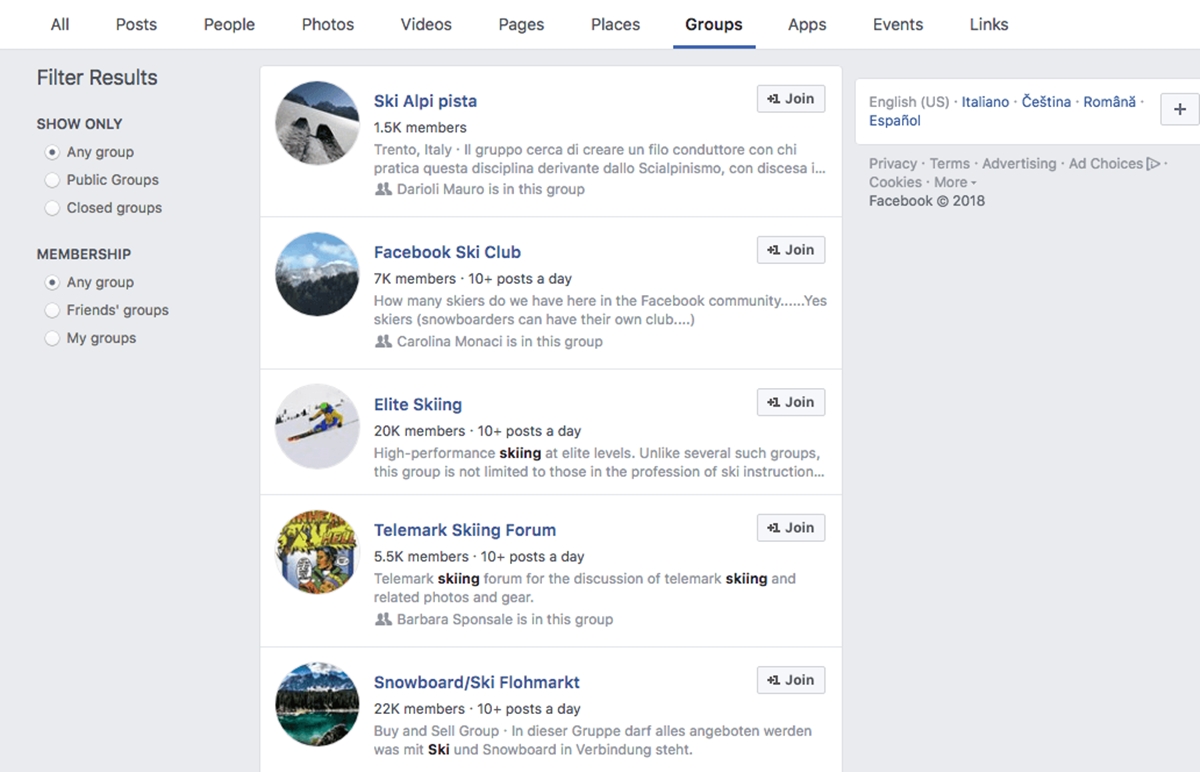Select the Friends' groups filter
The height and width of the screenshot is (772, 1200).
(52, 310)
